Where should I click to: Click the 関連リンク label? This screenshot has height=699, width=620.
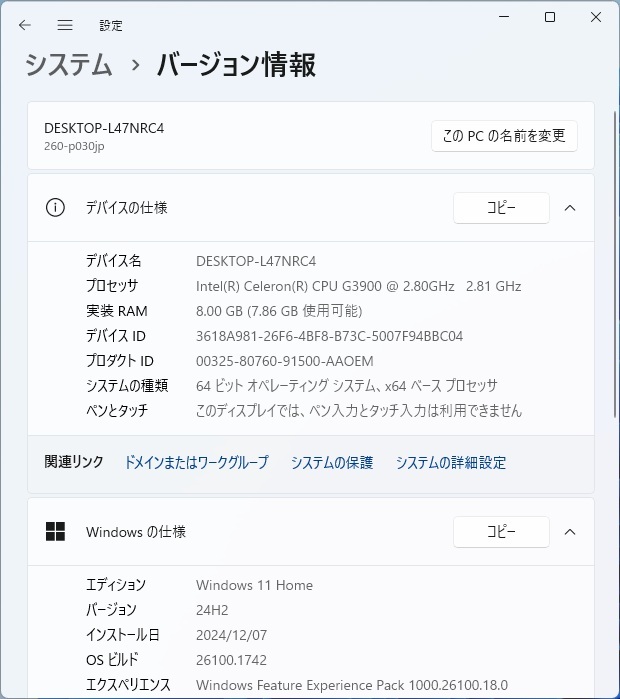pyautogui.click(x=74, y=462)
